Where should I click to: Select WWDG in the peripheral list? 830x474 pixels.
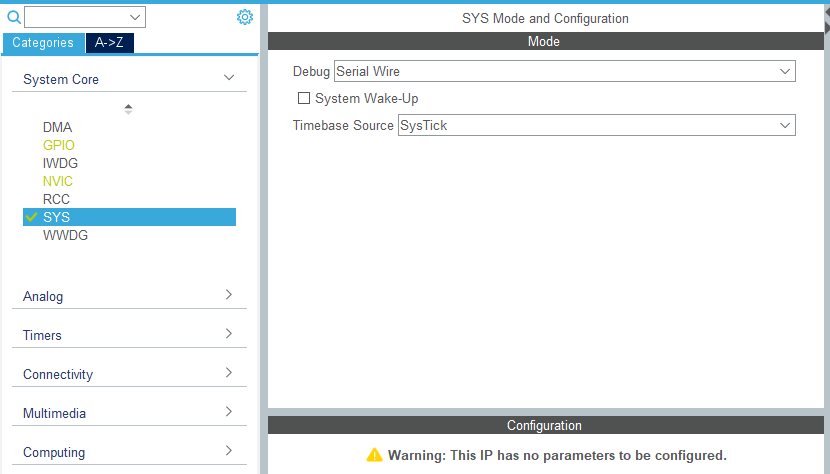65,235
